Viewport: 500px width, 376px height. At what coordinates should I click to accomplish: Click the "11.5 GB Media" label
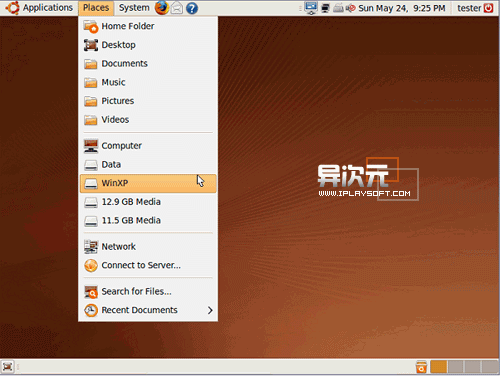click(x=131, y=221)
